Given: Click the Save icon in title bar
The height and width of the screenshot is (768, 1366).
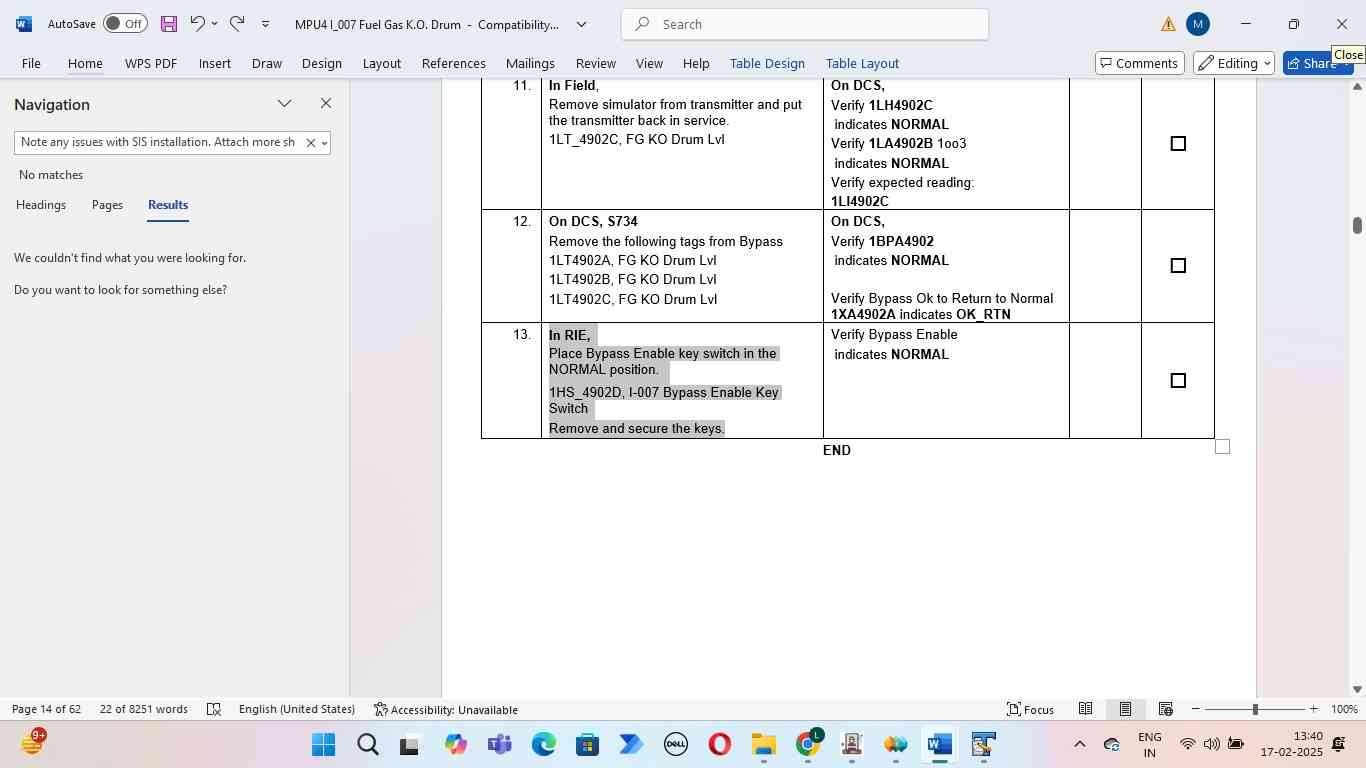Looking at the screenshot, I should (x=169, y=24).
